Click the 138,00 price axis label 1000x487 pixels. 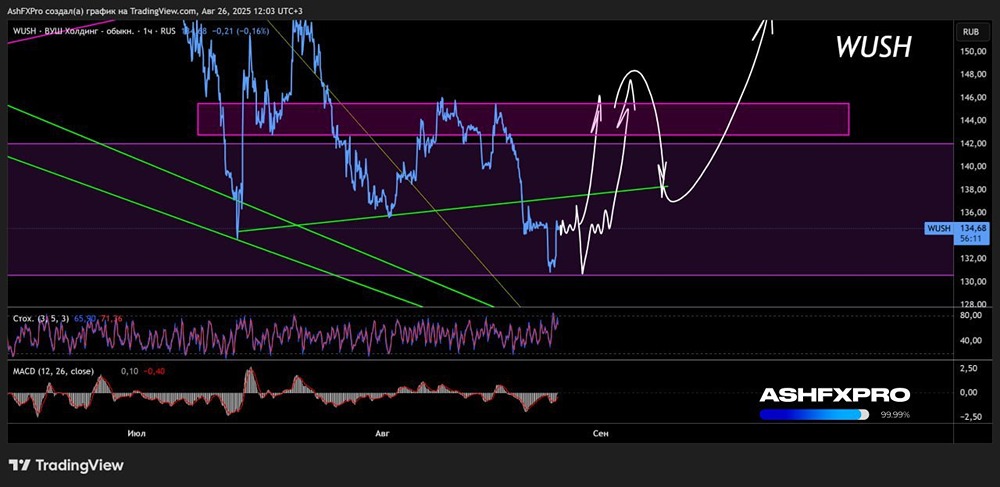coord(971,189)
